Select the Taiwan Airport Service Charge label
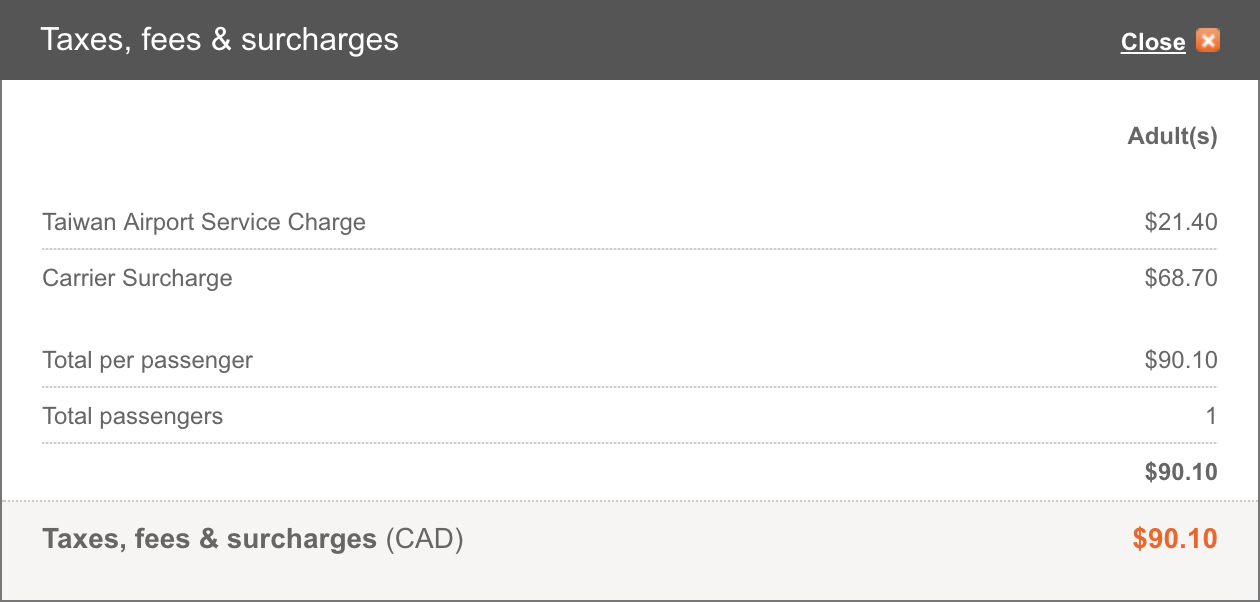This screenshot has width=1260, height=602. (x=204, y=222)
